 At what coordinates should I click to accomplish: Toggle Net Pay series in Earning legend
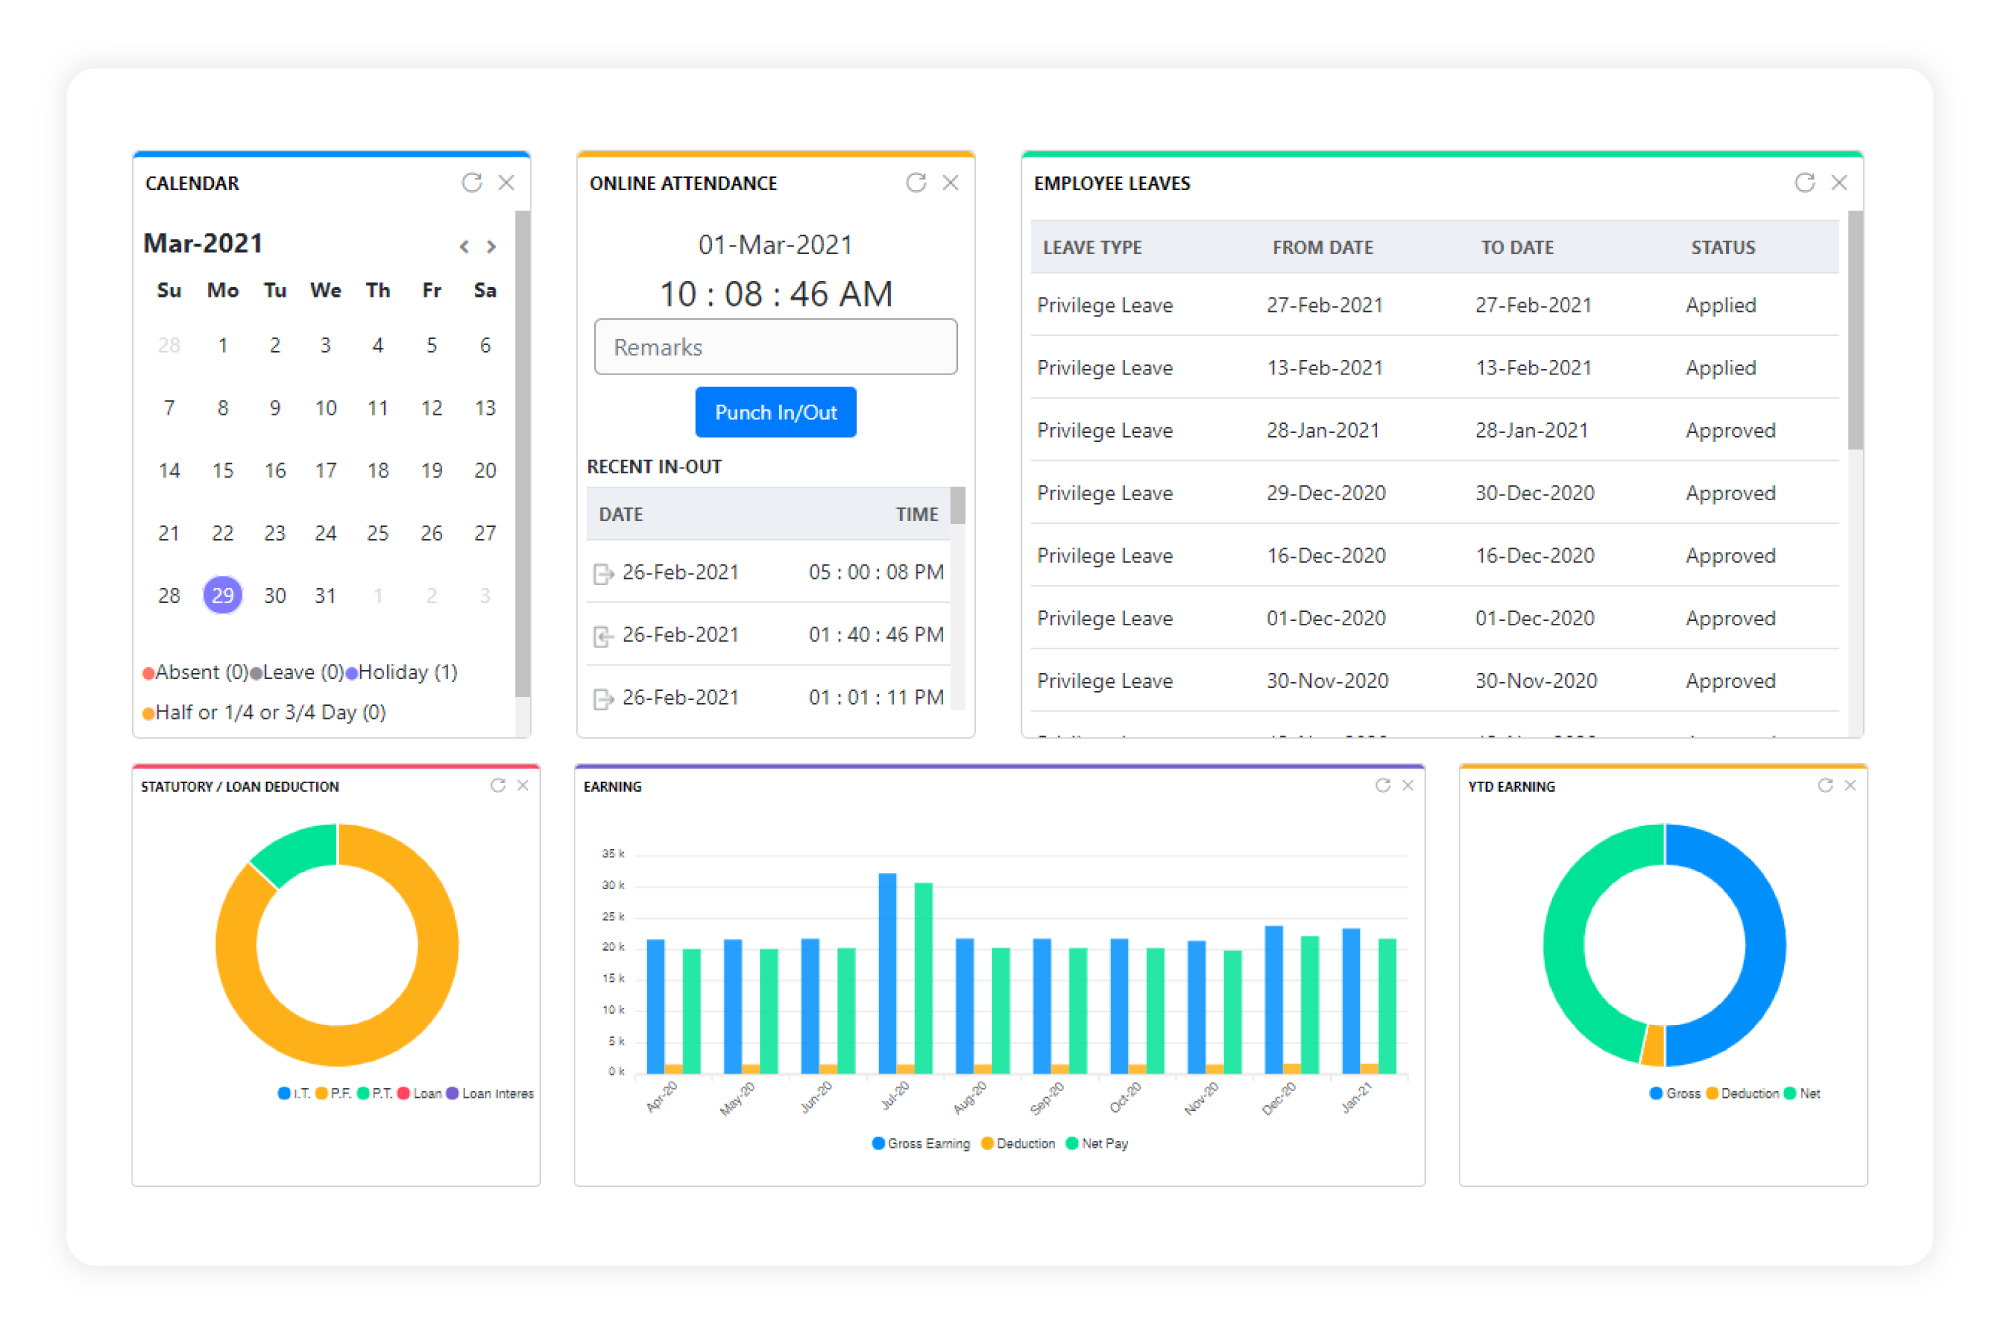1097,1143
